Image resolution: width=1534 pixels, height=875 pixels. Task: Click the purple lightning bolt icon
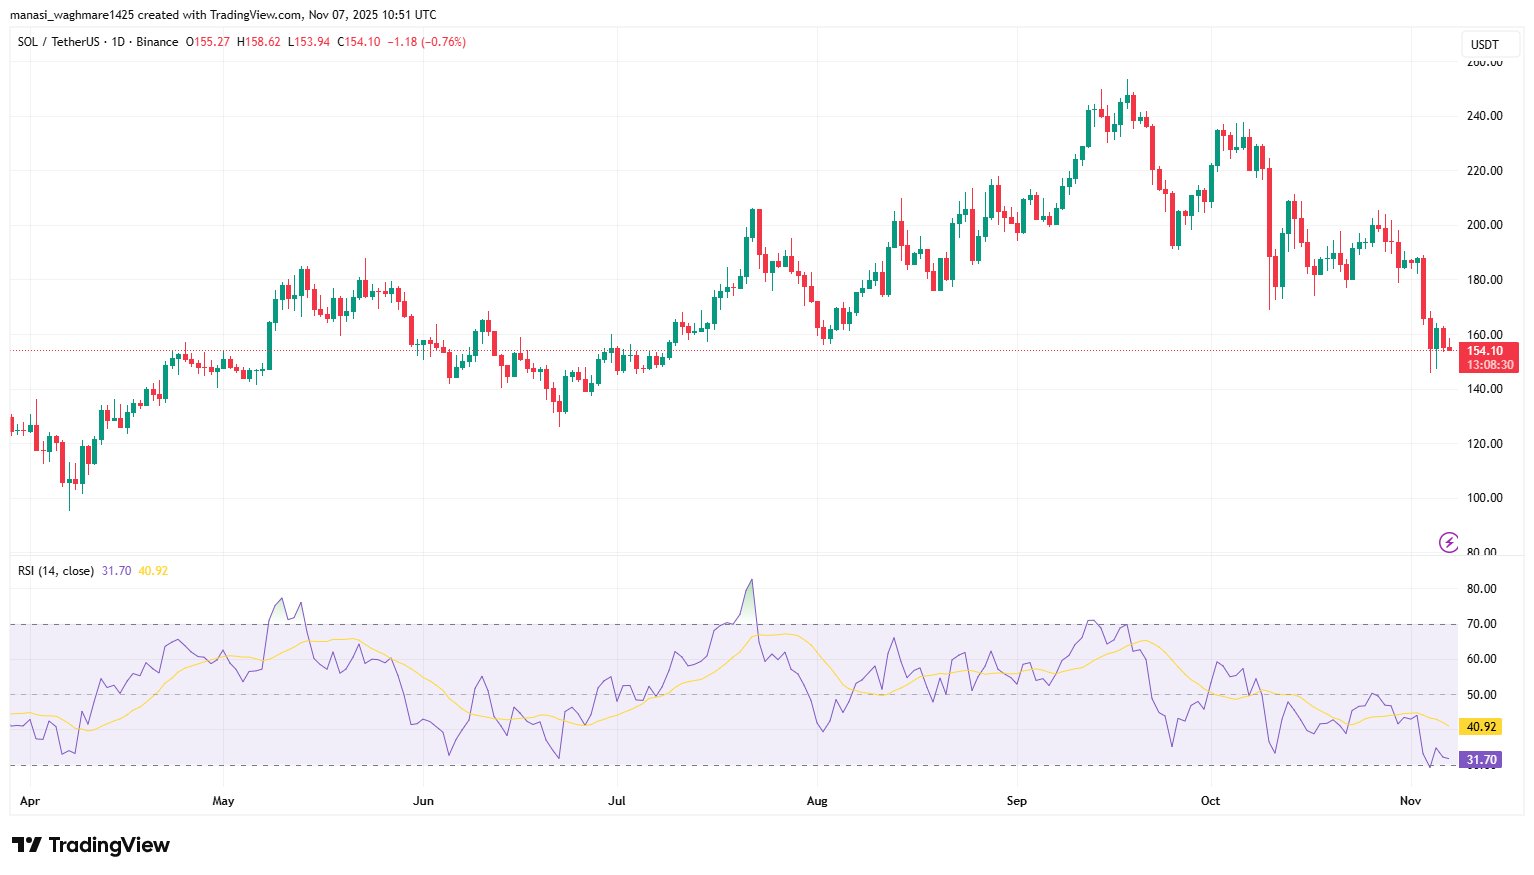pos(1448,542)
